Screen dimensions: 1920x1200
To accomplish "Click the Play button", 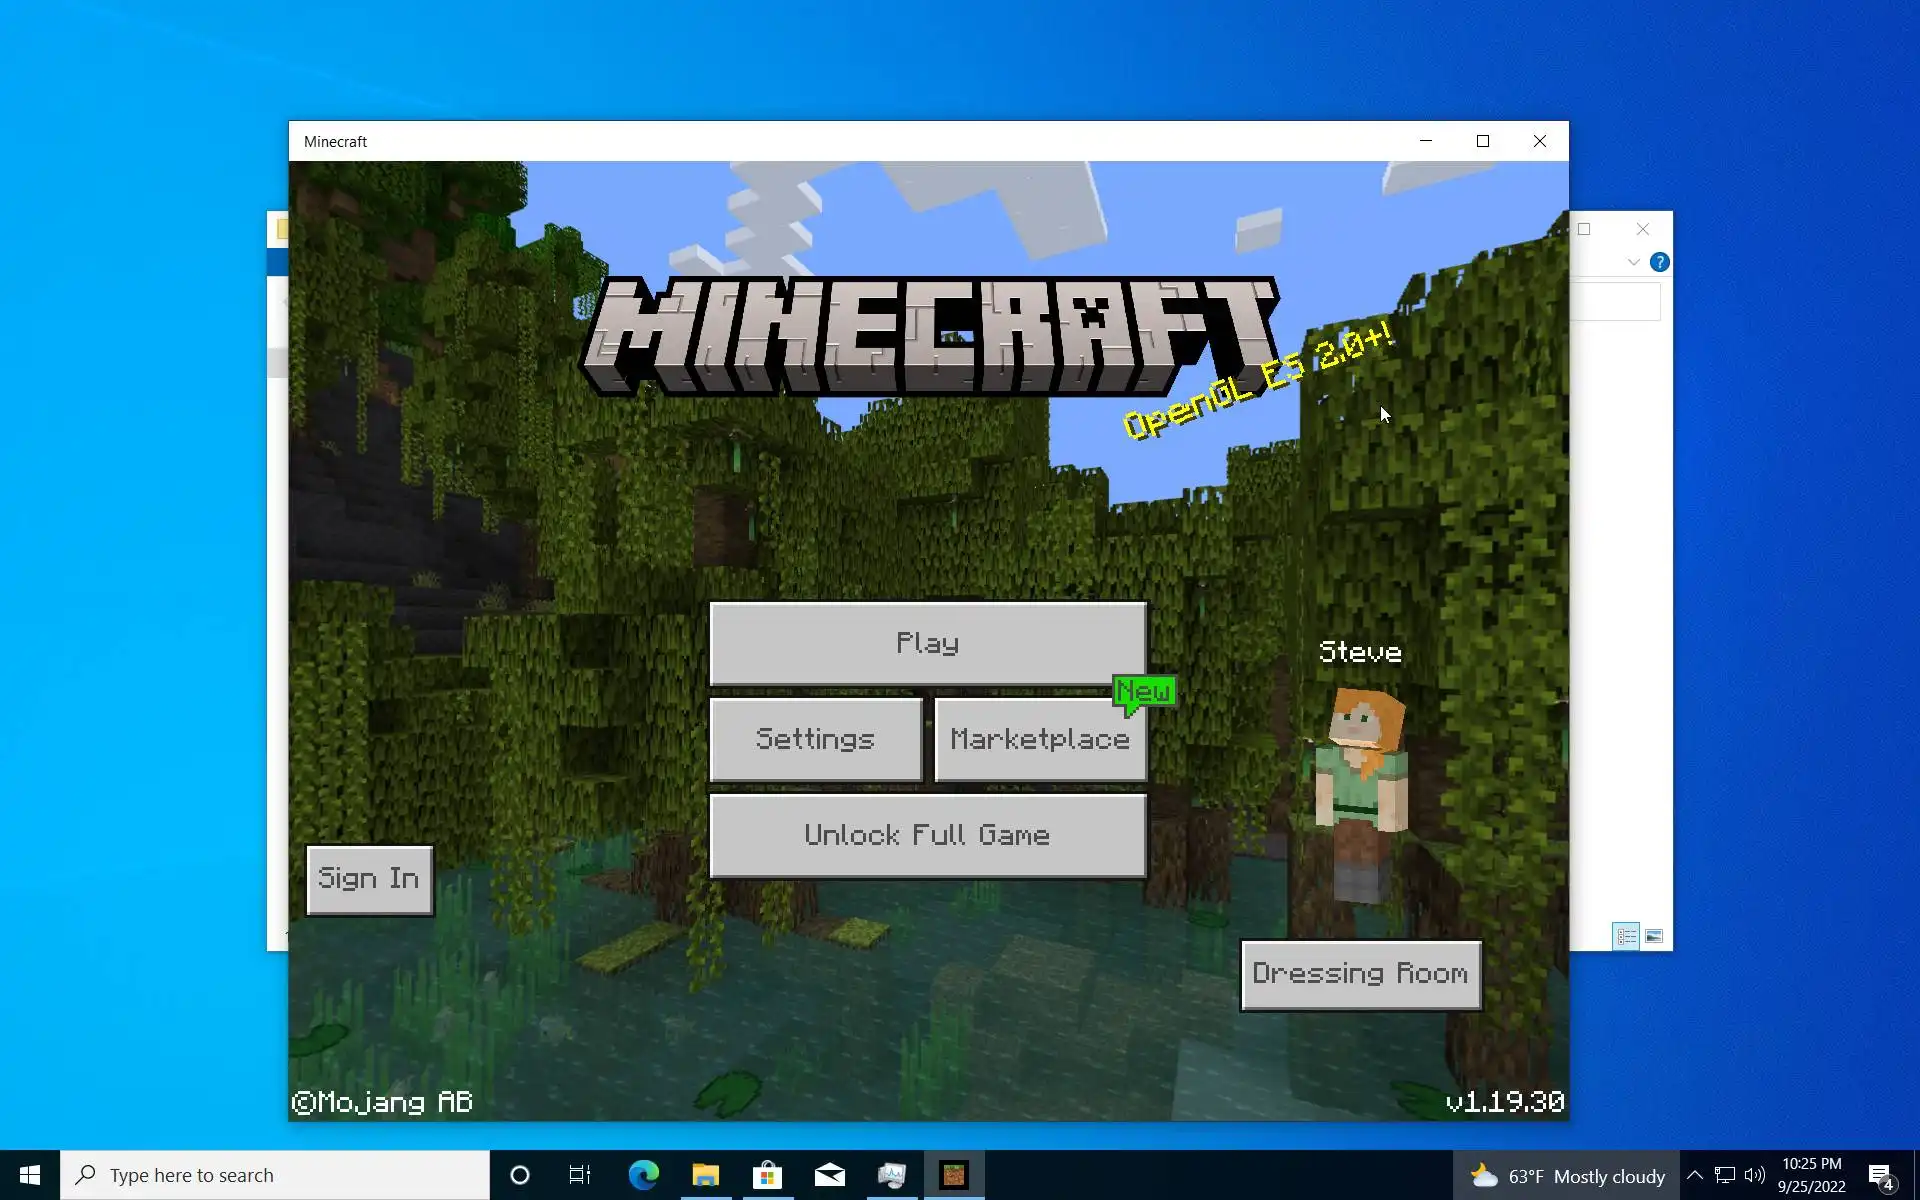I will [927, 643].
